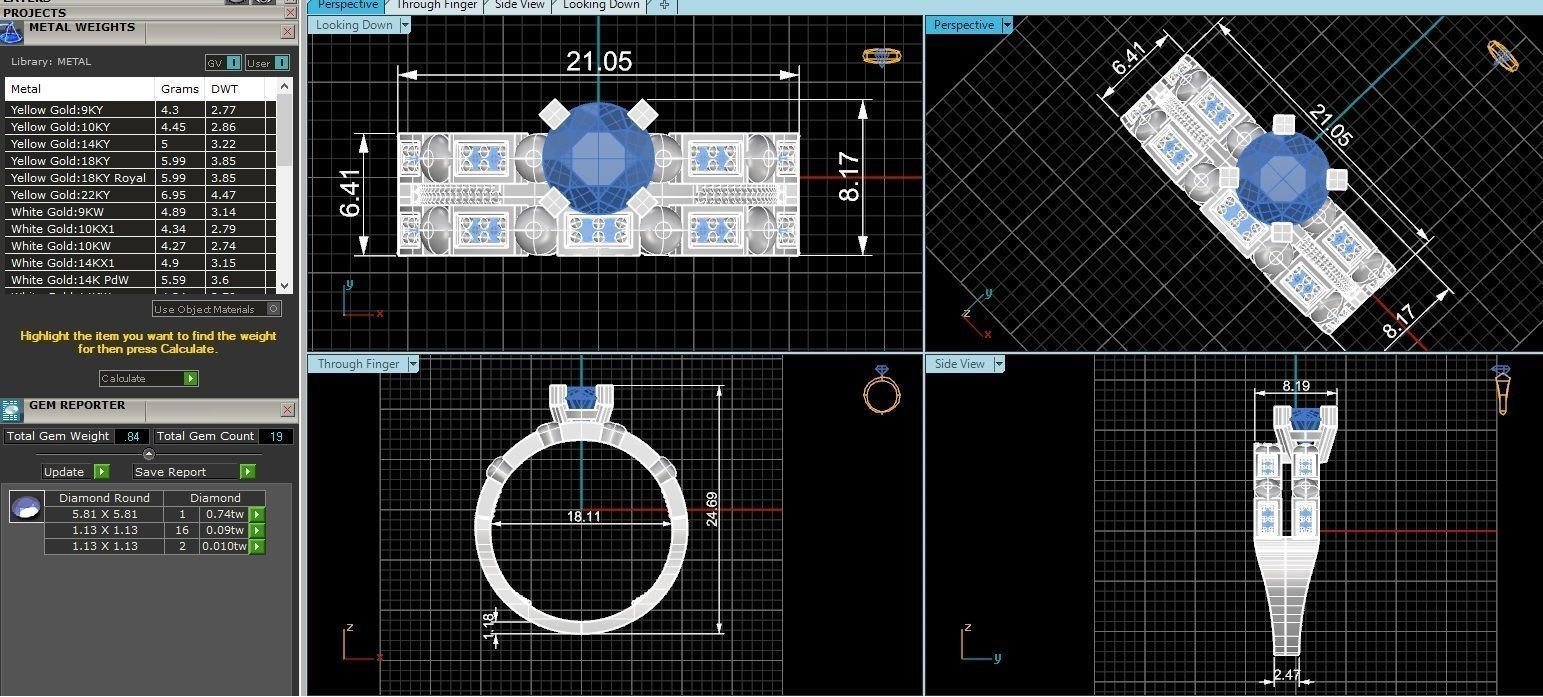Click the green arrow on the 0.74tw row
This screenshot has width=1543, height=697.
tap(257, 514)
